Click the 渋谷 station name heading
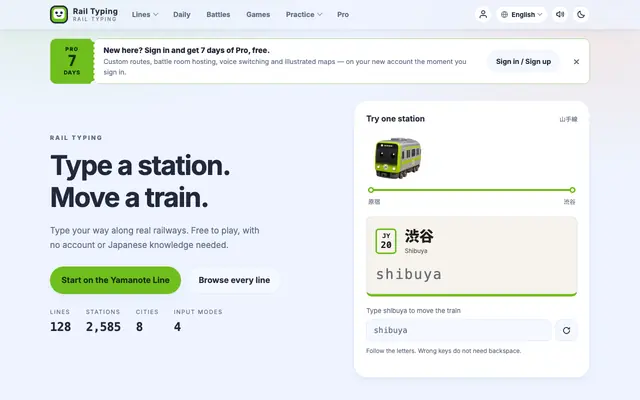This screenshot has height=400, width=640. click(x=419, y=236)
